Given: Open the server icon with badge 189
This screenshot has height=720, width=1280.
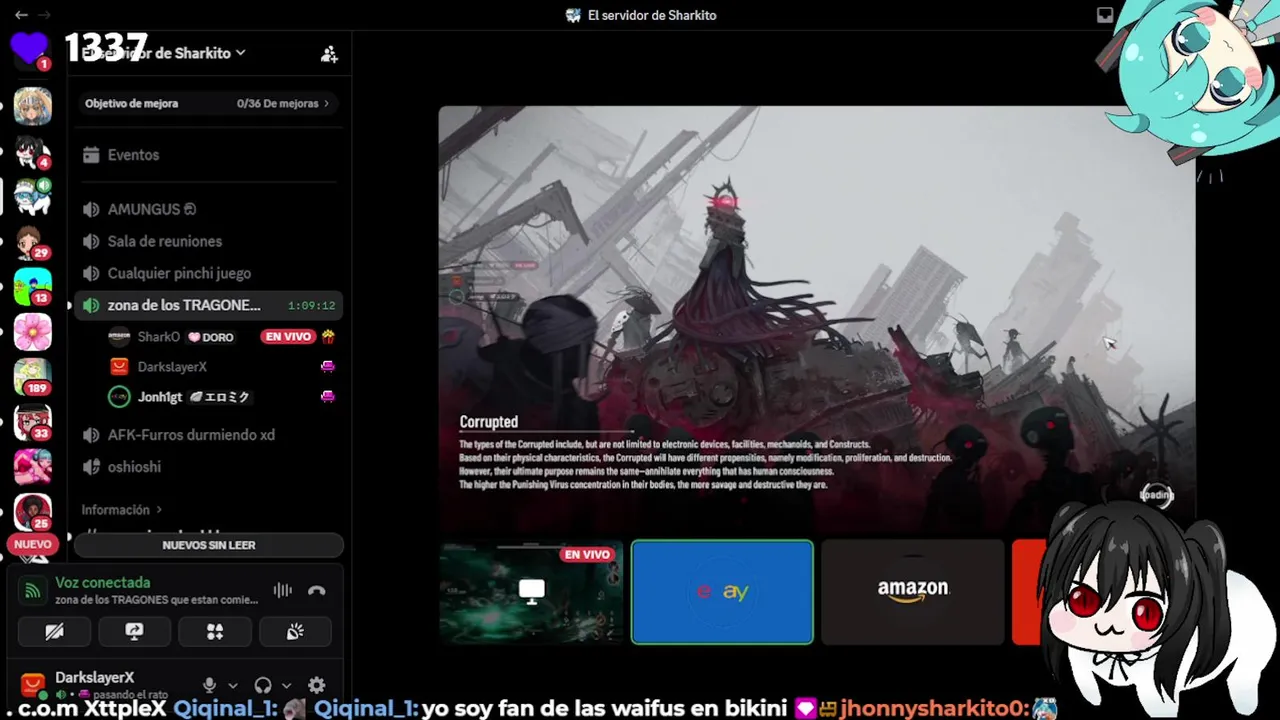Looking at the screenshot, I should coord(32,377).
